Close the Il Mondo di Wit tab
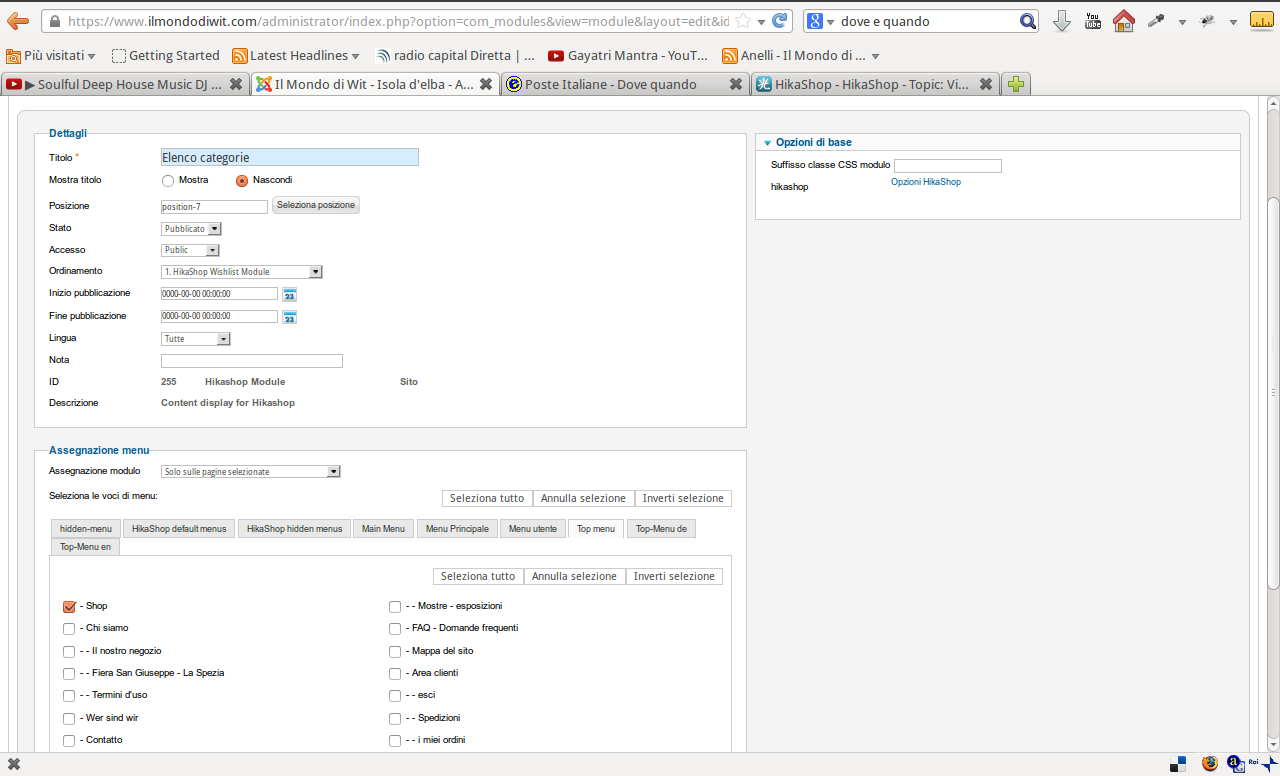This screenshot has width=1280, height=776. pyautogui.click(x=486, y=85)
